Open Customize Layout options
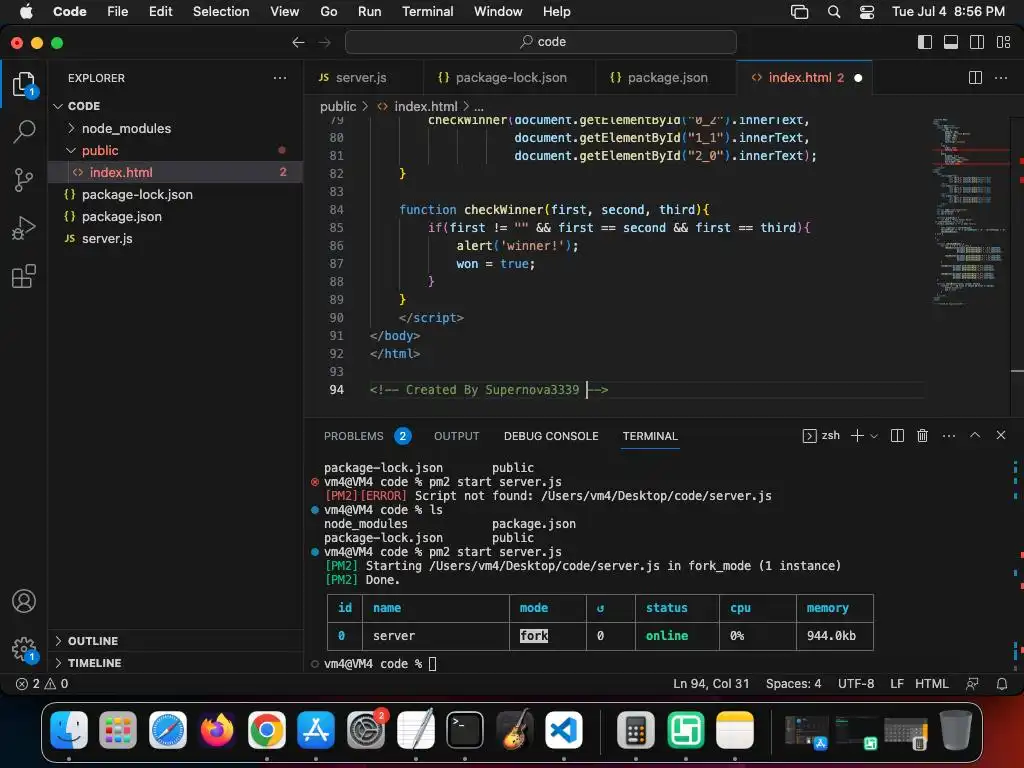The image size is (1024, 768). pos(1004,42)
